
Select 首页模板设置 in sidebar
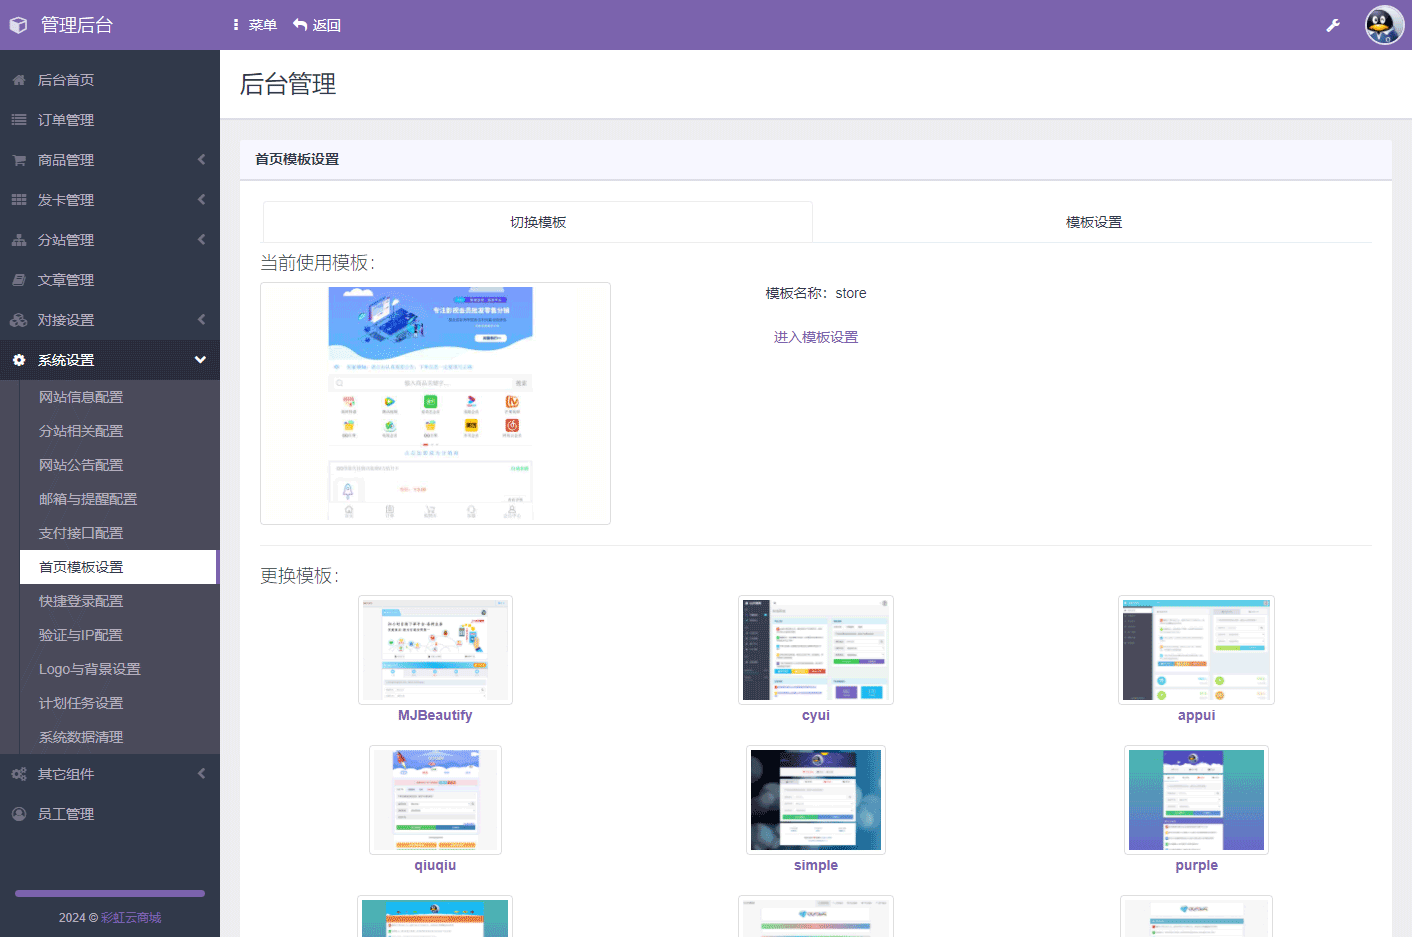pyautogui.click(x=118, y=567)
